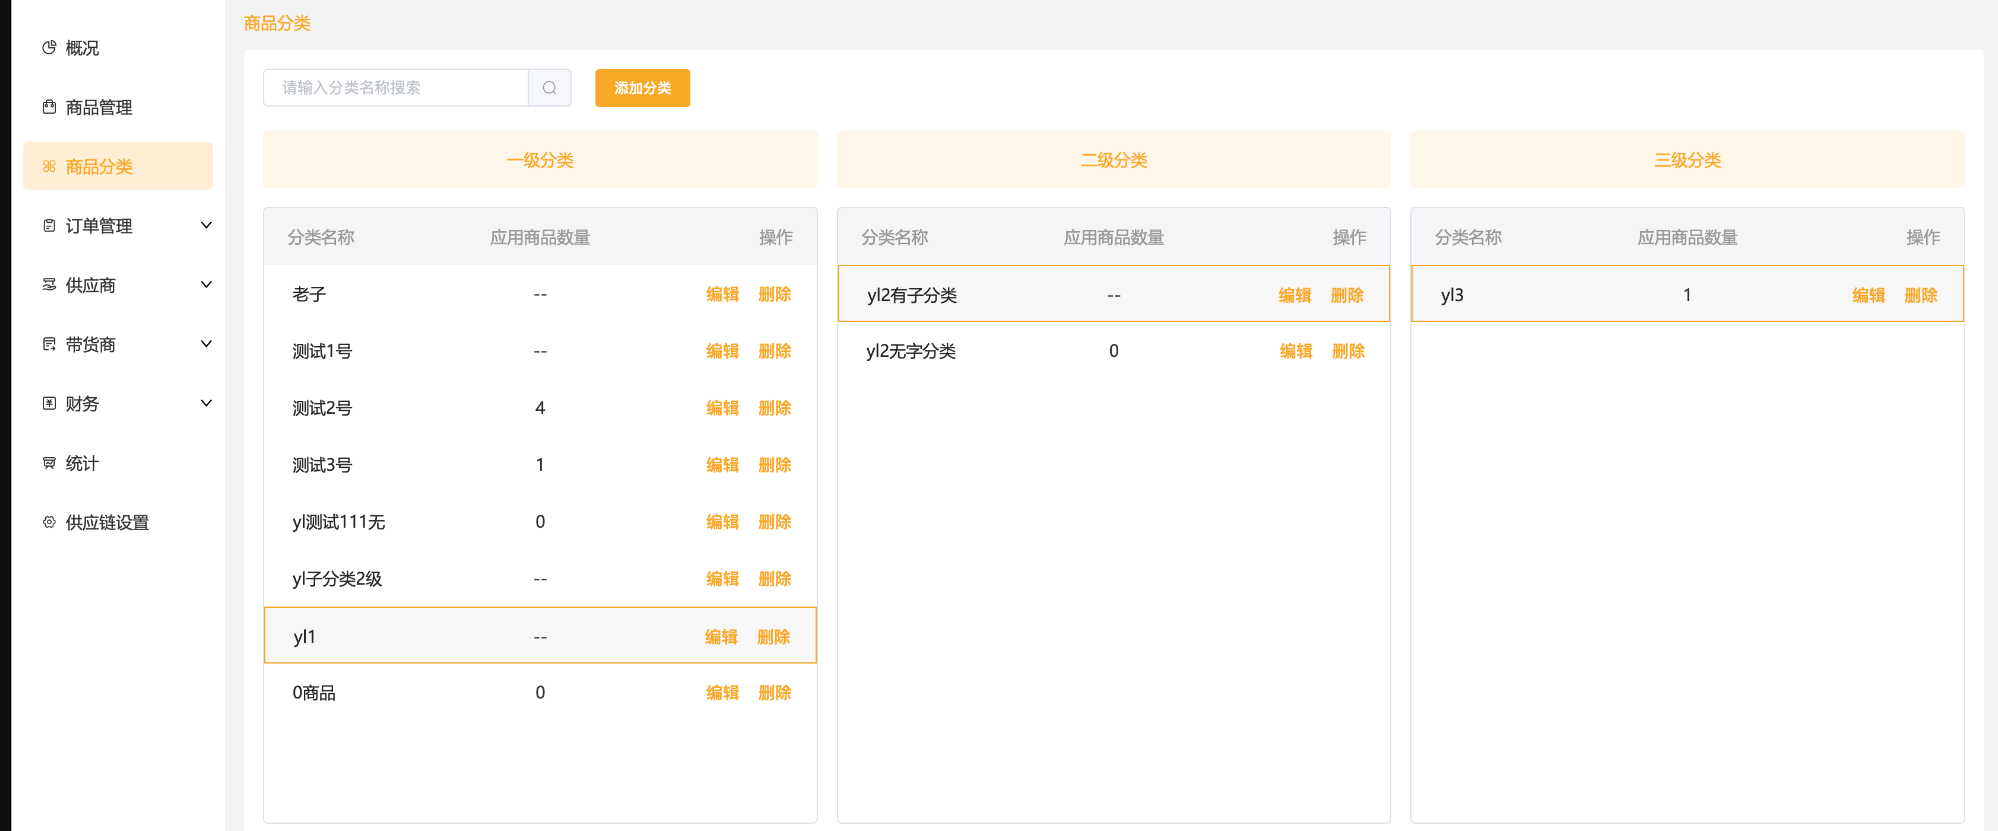Screen dimensions: 1998x831
Task: Click the 商品分类 category icon
Action: click(49, 166)
